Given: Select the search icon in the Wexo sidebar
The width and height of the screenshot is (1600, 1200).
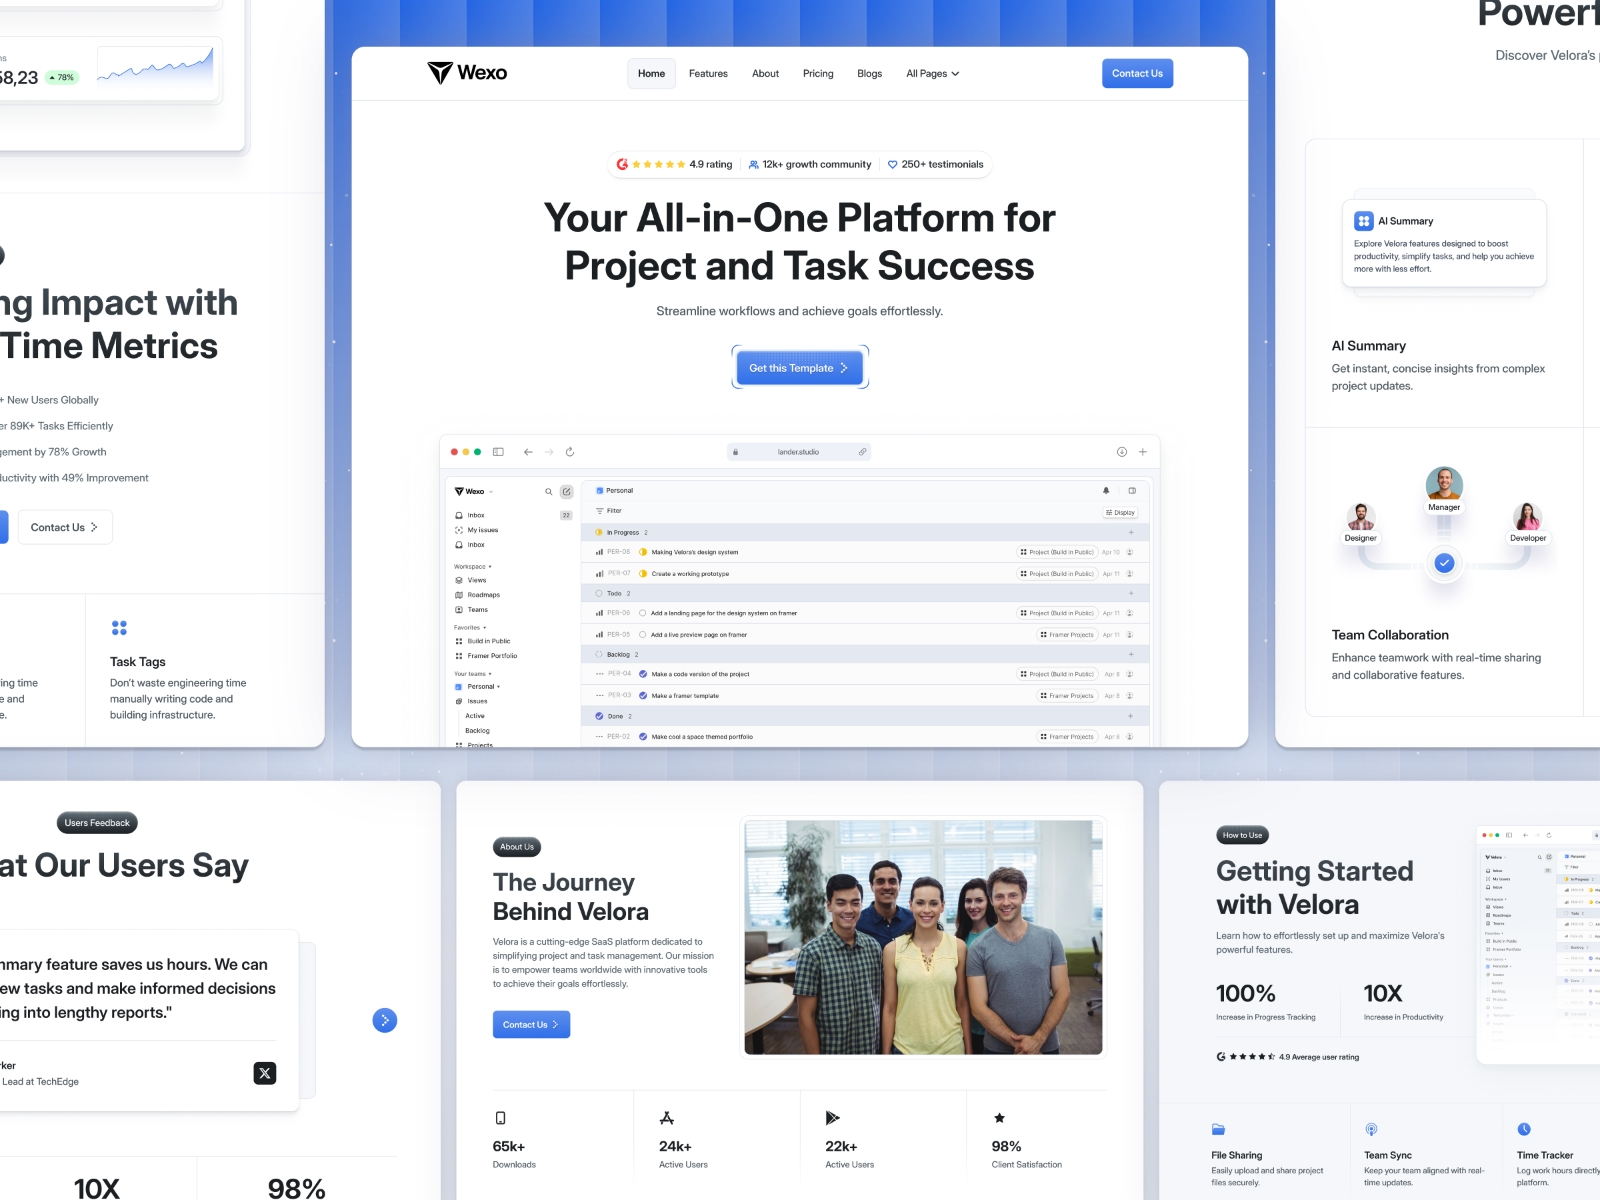Looking at the screenshot, I should pos(549,492).
